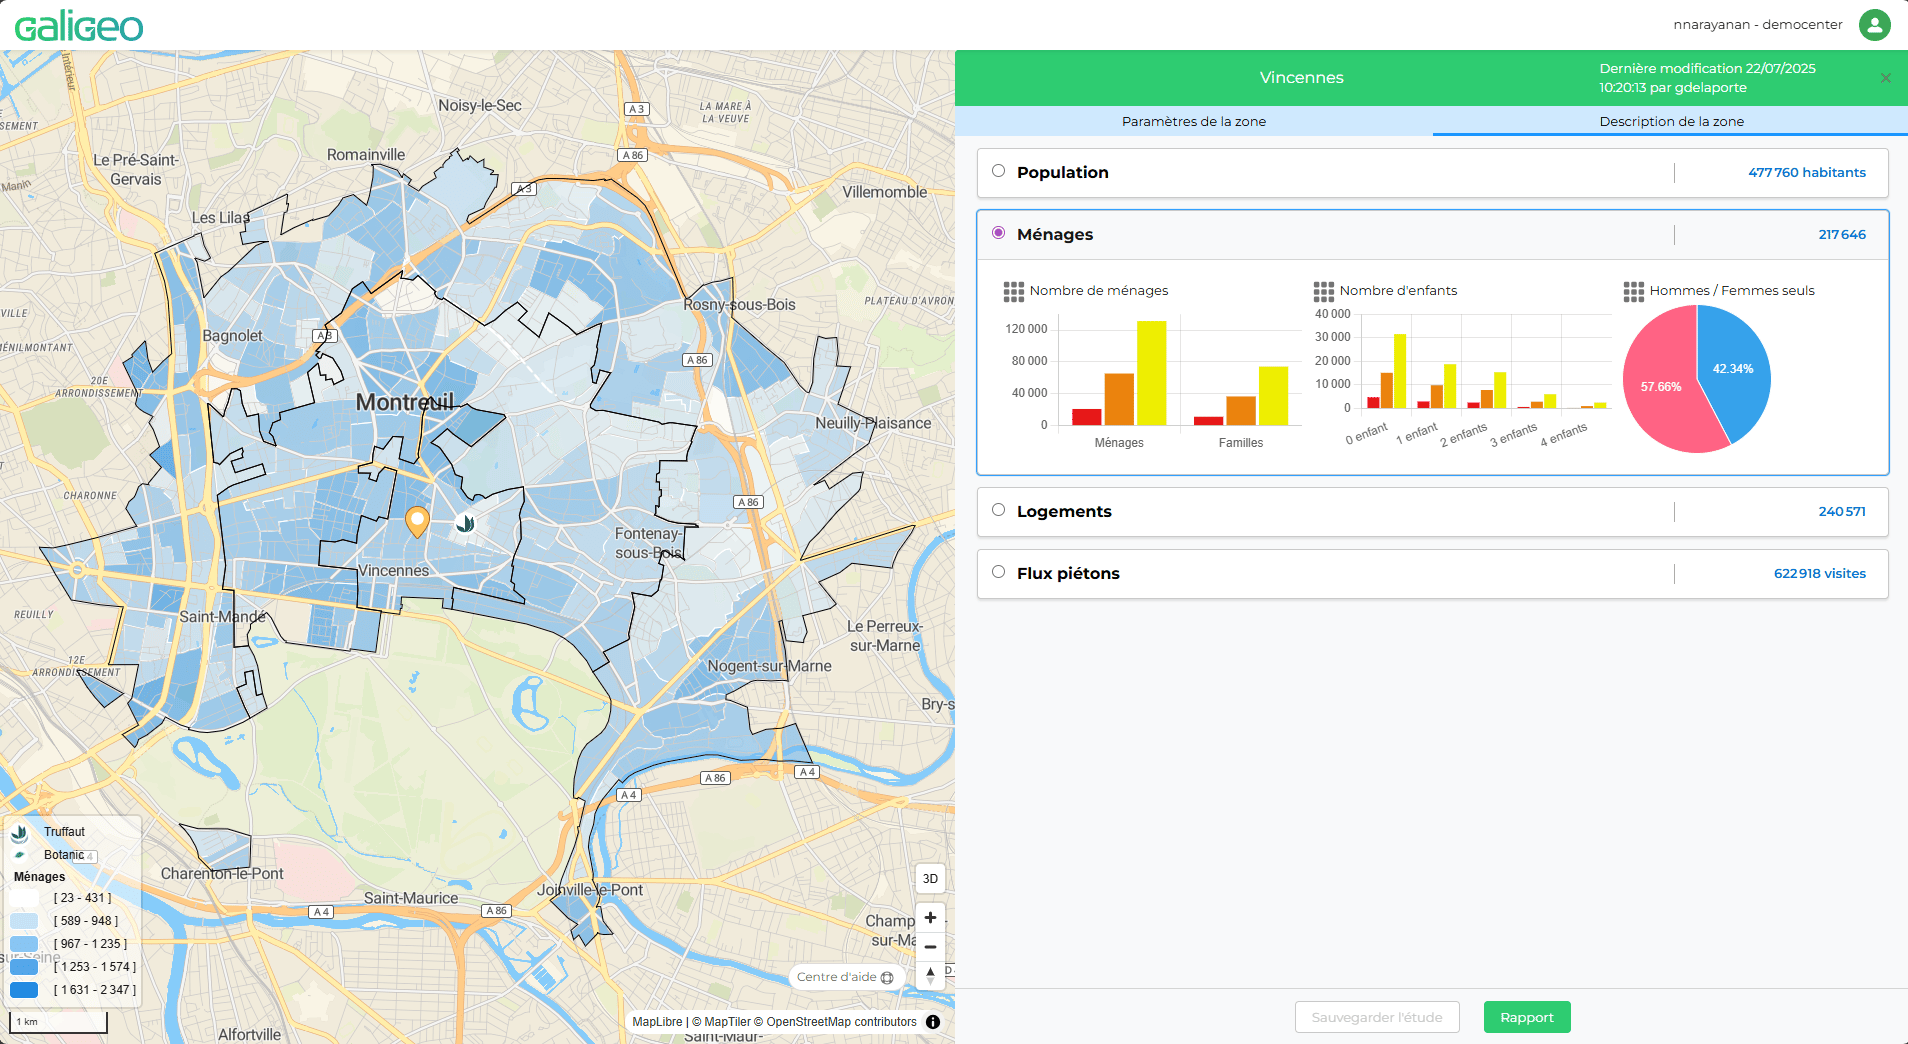Toggle the 3D map view

click(930, 879)
